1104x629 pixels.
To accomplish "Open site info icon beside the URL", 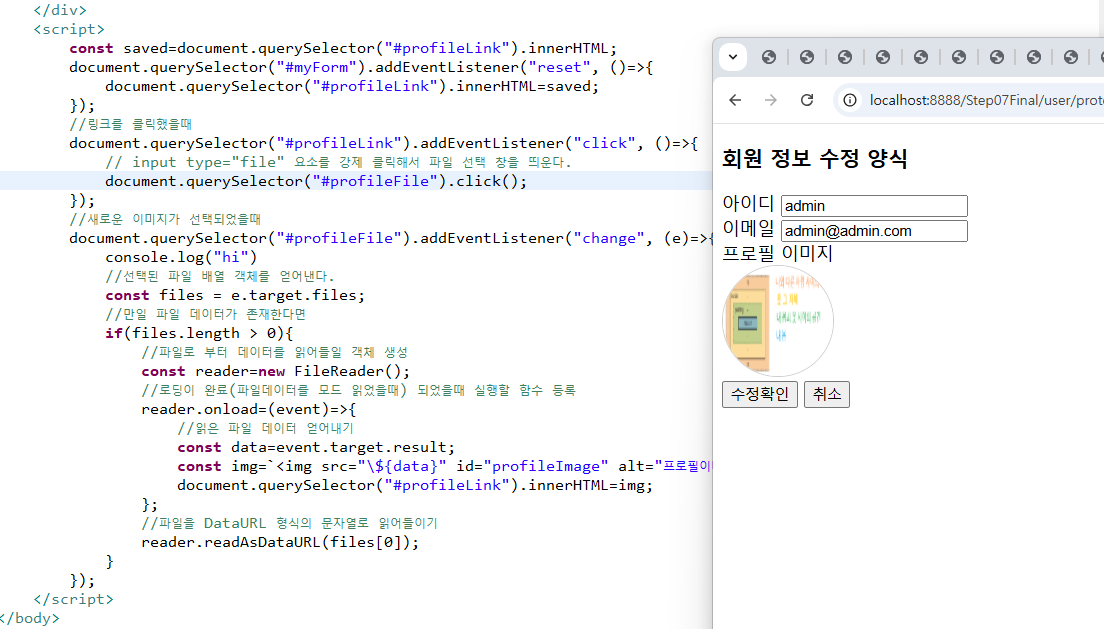I will [850, 100].
